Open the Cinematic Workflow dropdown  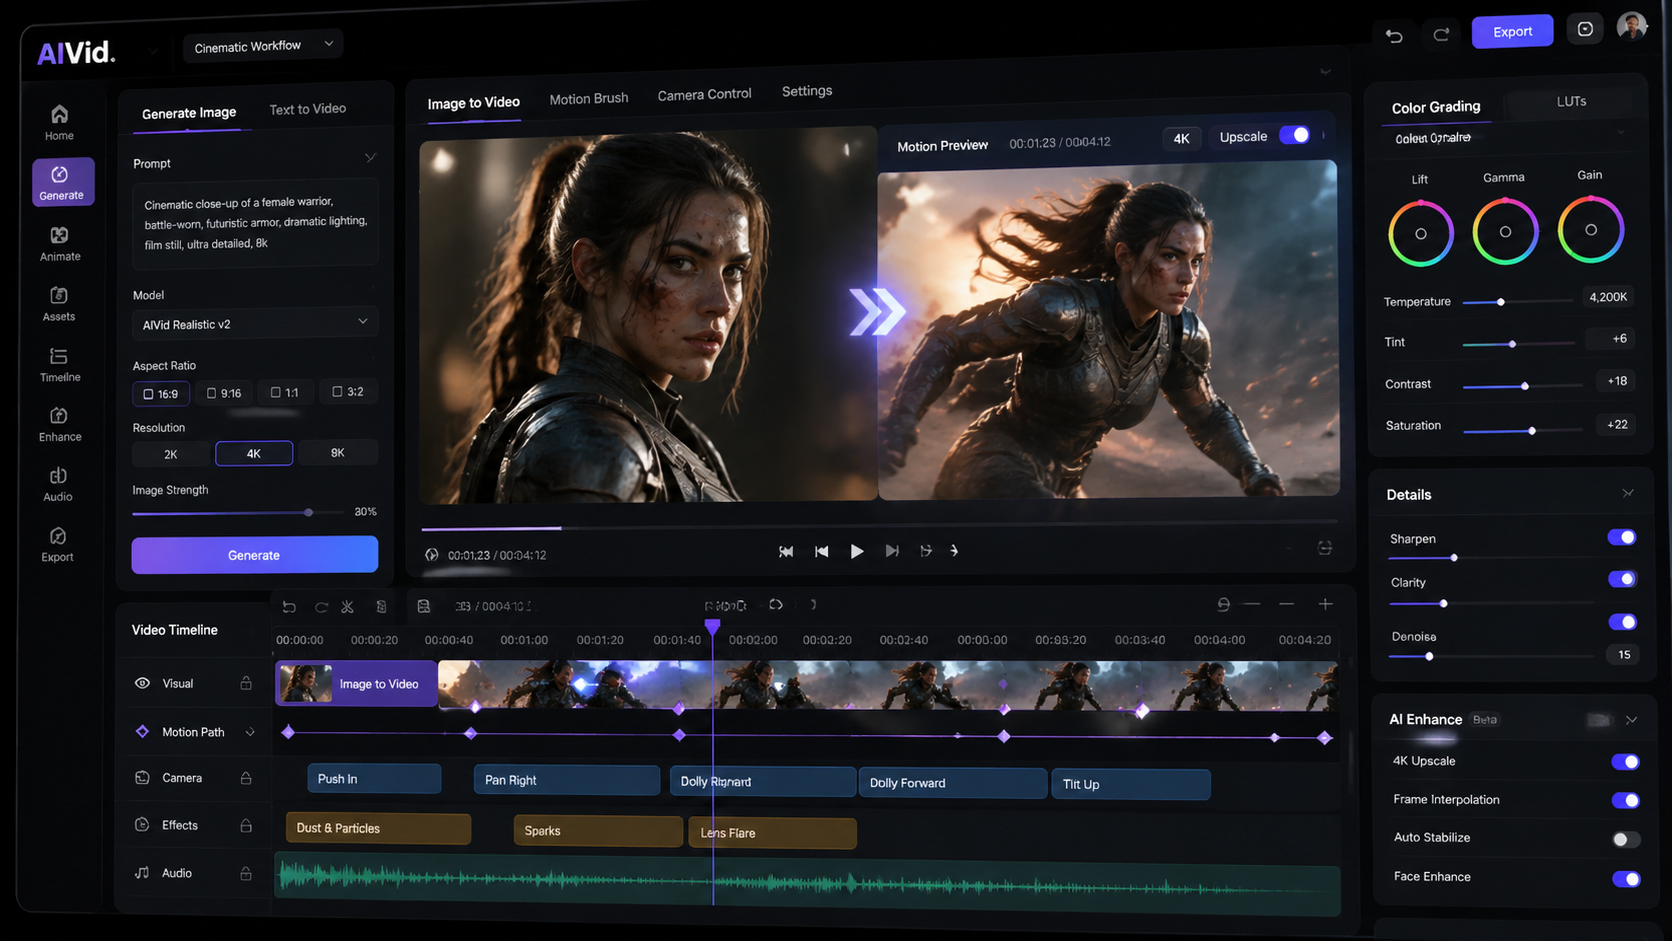click(x=263, y=45)
